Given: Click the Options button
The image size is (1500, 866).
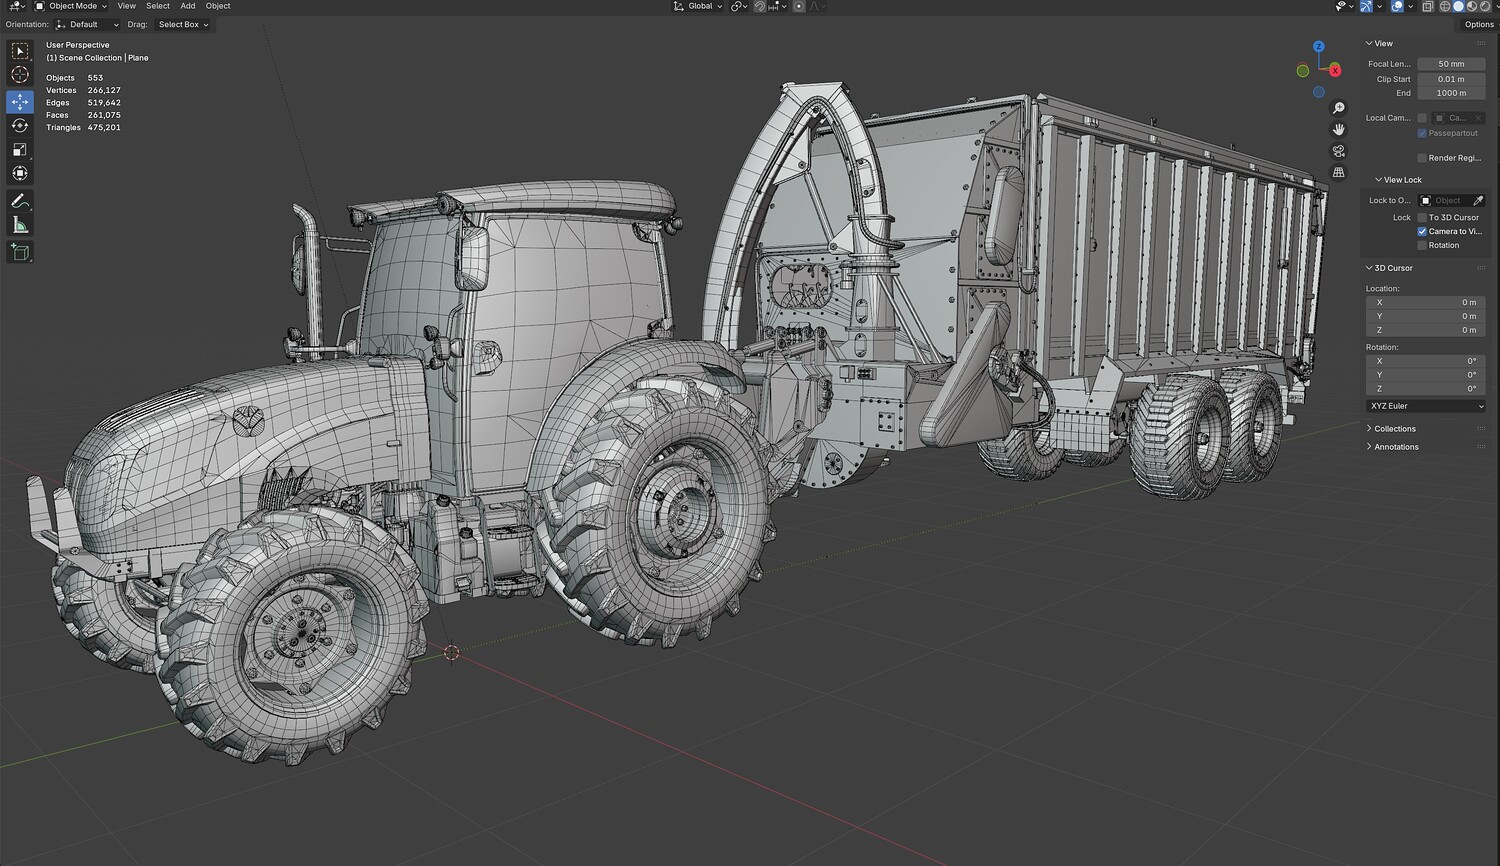Looking at the screenshot, I should pyautogui.click(x=1479, y=25).
